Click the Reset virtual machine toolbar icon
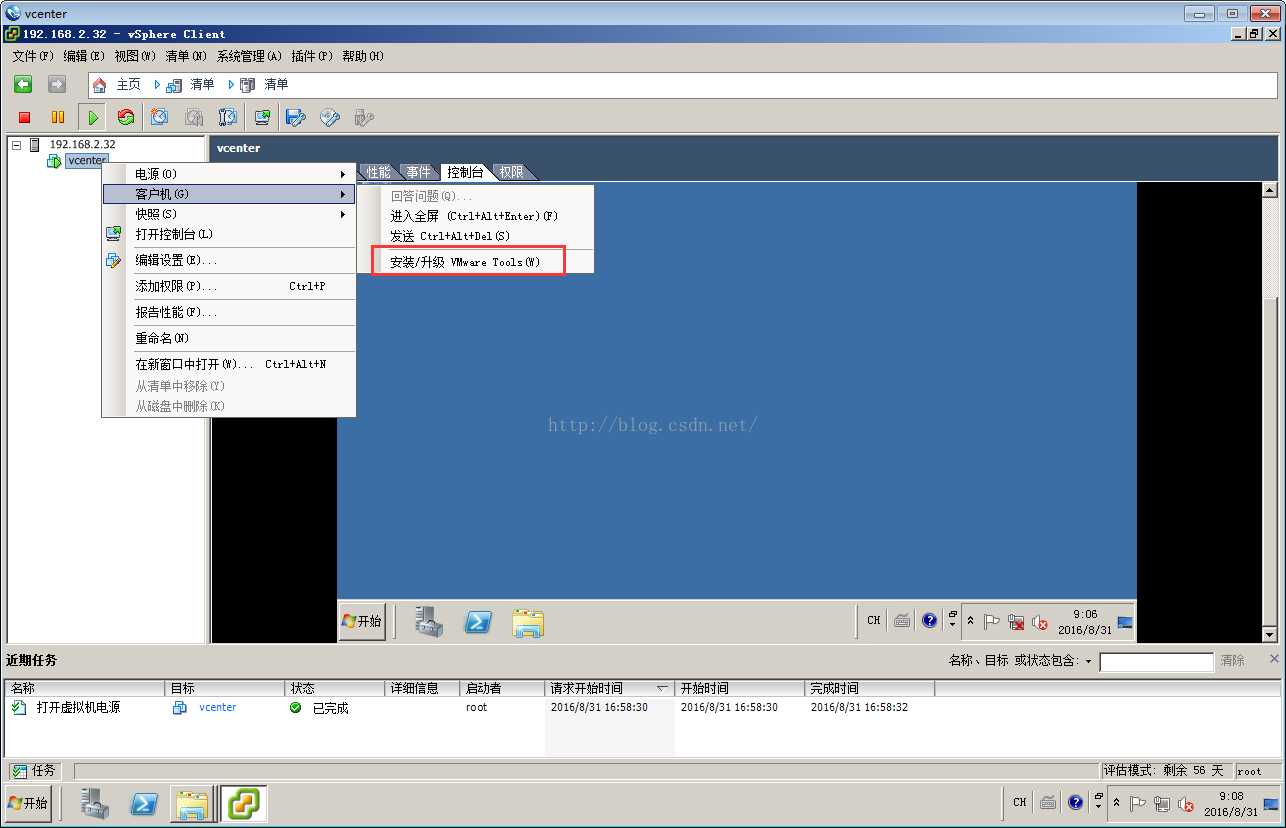Viewport: 1286px width, 828px height. coord(126,118)
